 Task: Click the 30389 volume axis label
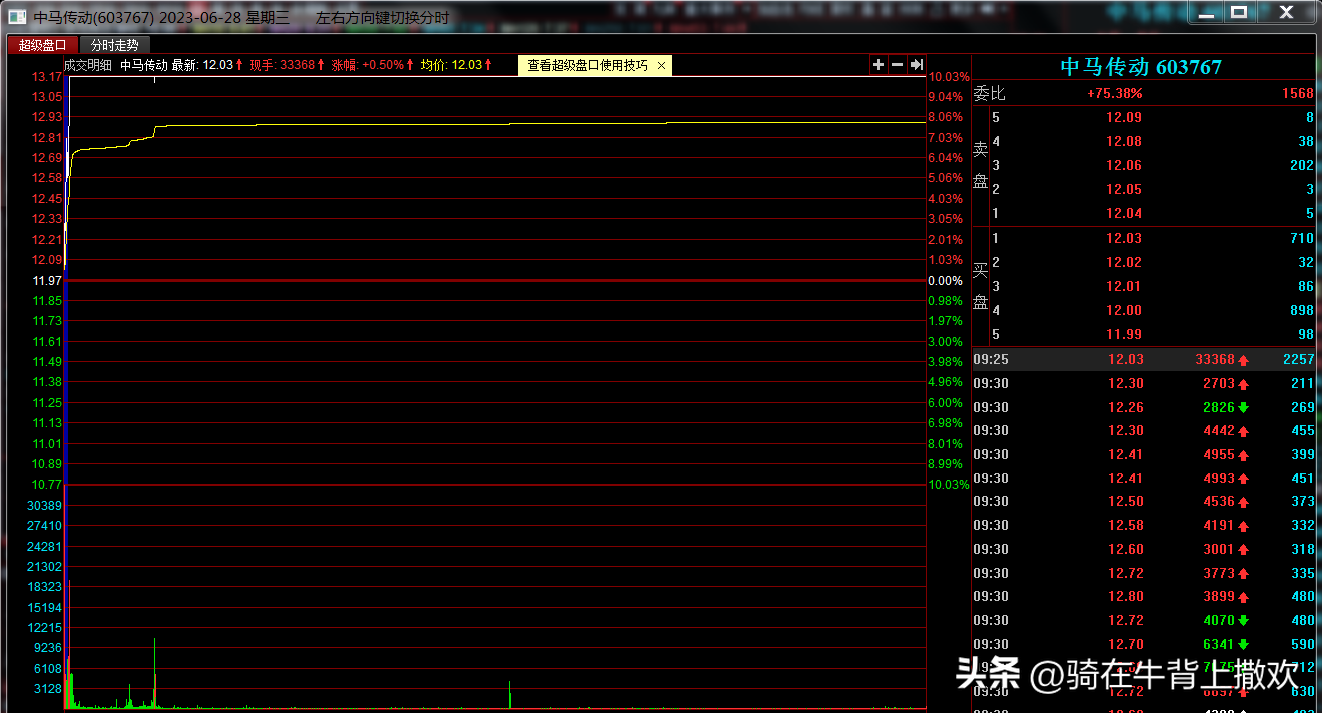click(x=45, y=506)
